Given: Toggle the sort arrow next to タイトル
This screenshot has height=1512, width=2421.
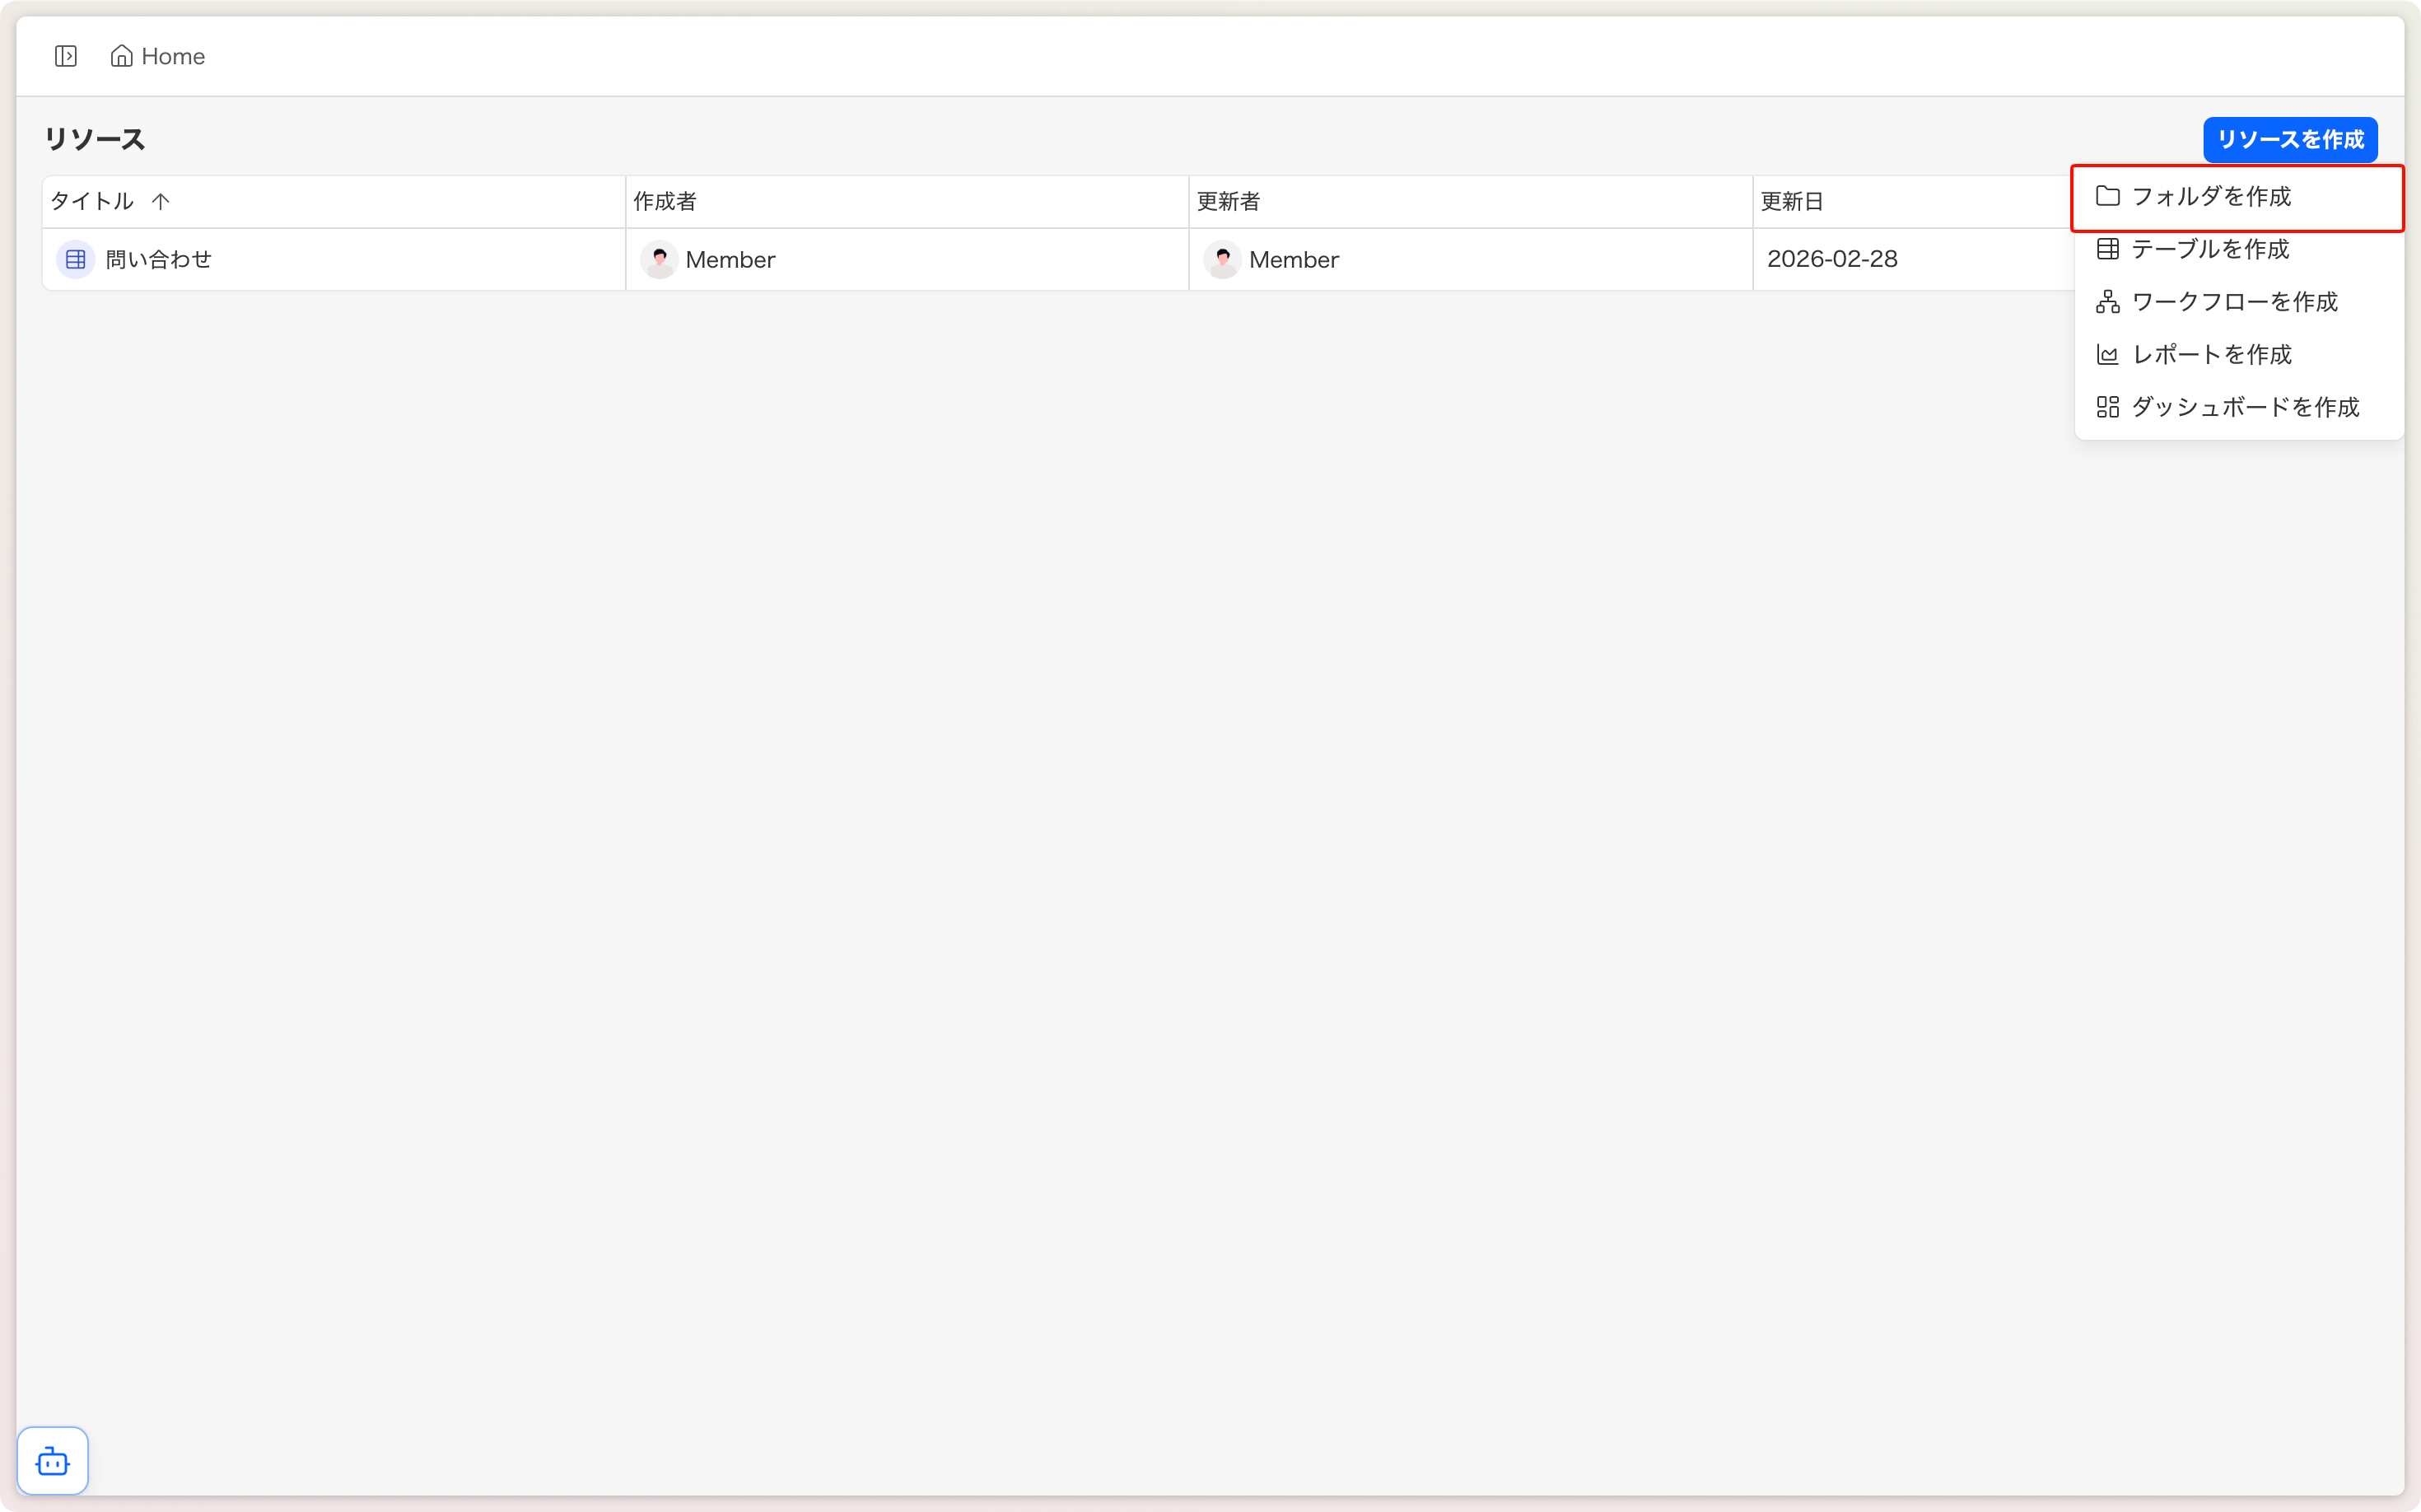Looking at the screenshot, I should (161, 202).
